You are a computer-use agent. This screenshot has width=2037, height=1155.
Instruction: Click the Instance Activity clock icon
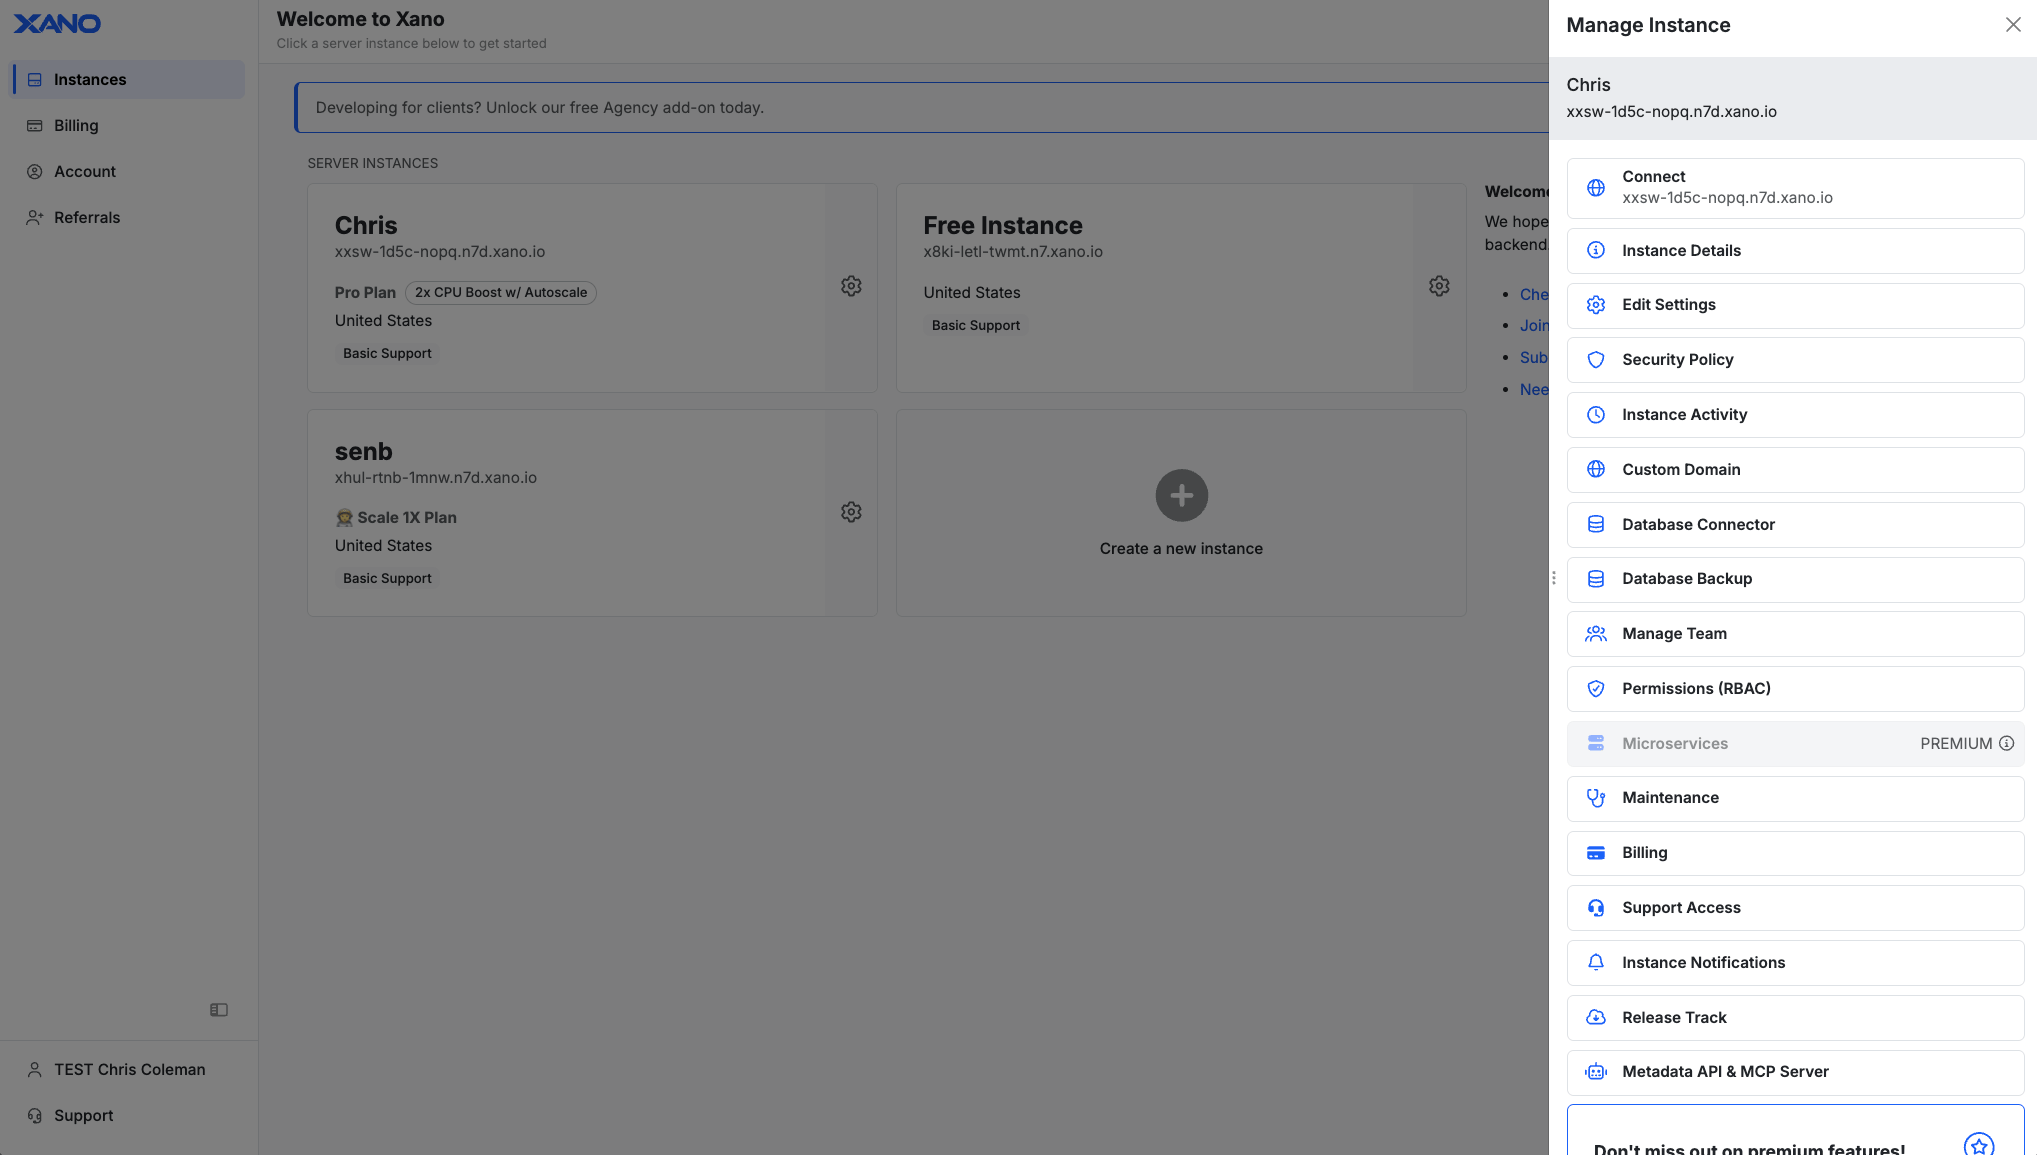coord(1596,415)
